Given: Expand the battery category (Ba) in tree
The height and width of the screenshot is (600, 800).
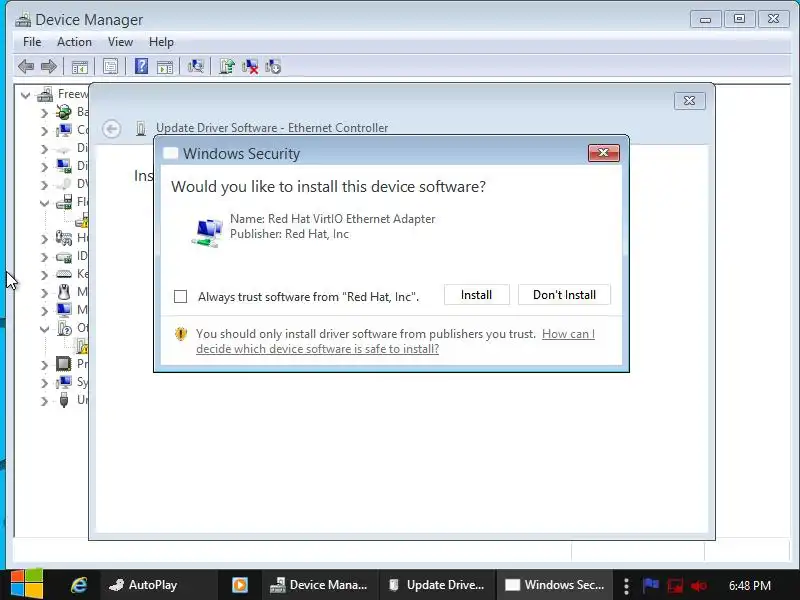Looking at the screenshot, I should pyautogui.click(x=44, y=113).
